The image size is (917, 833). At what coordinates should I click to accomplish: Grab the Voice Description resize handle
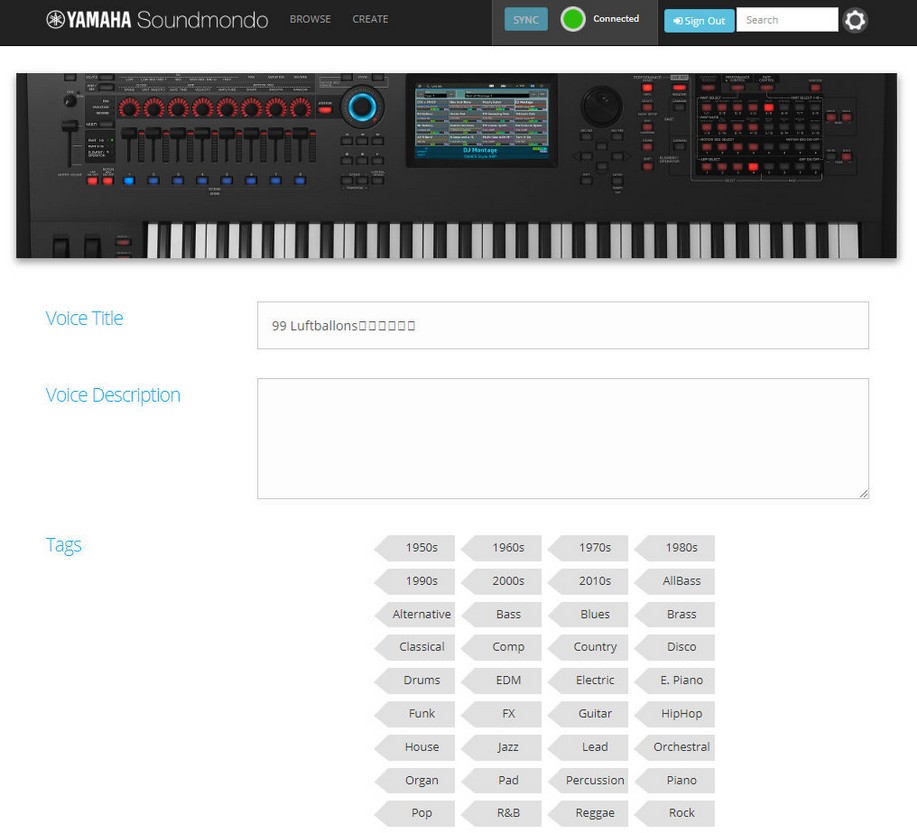(x=863, y=492)
